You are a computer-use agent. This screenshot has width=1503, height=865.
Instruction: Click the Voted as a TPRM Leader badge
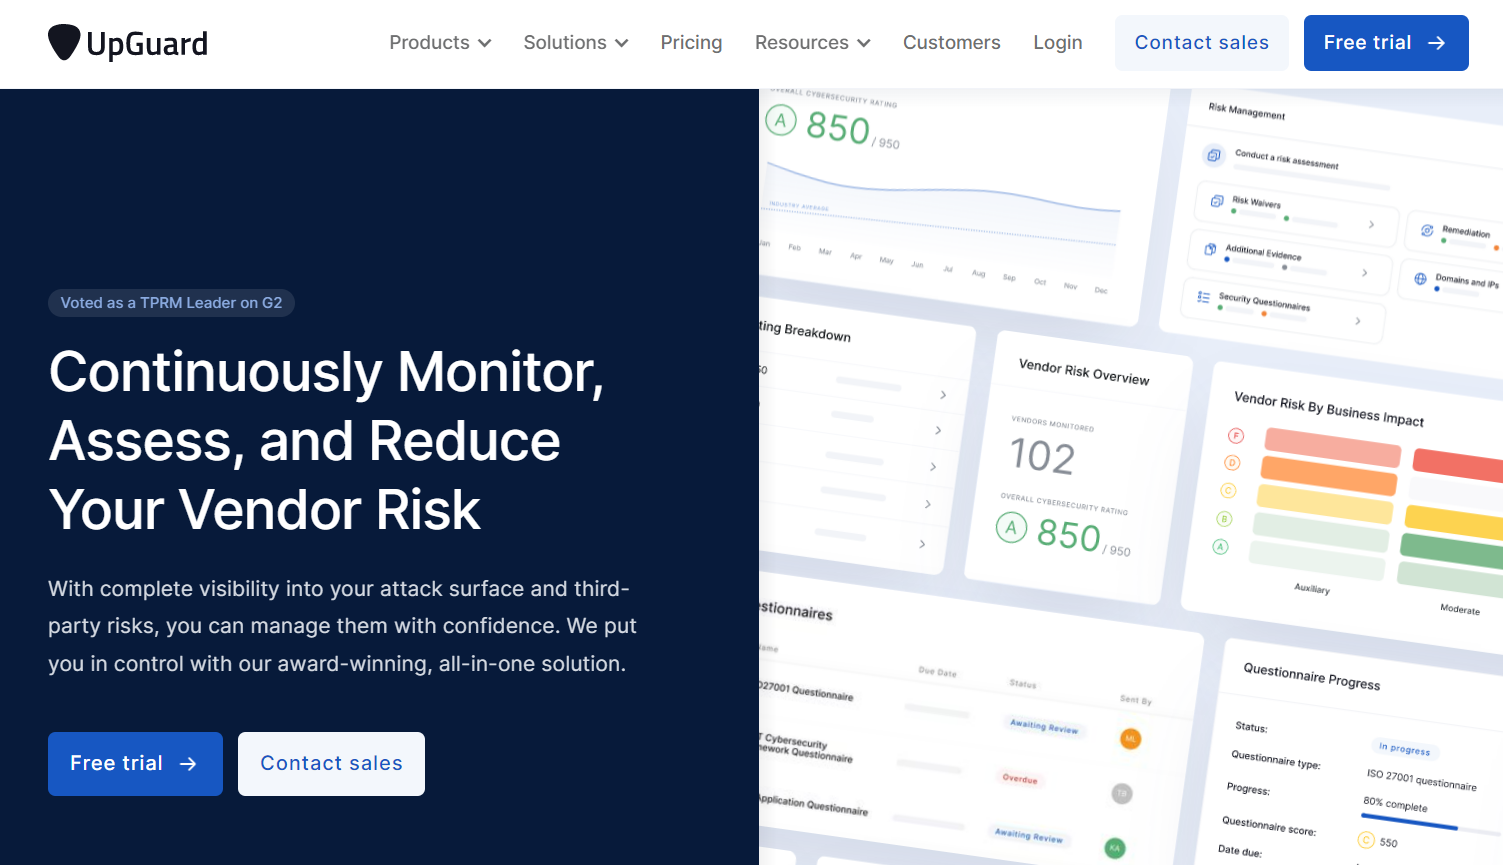[171, 302]
